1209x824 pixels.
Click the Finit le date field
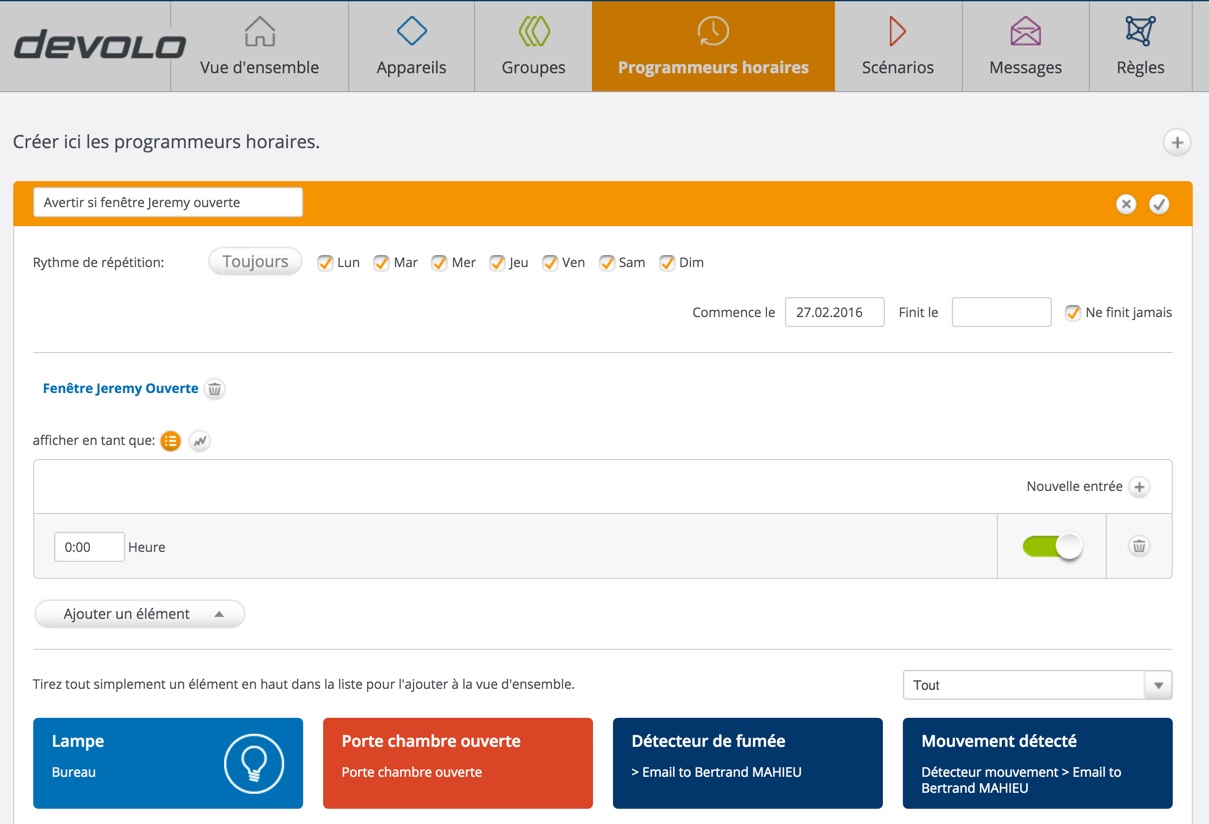click(1001, 313)
